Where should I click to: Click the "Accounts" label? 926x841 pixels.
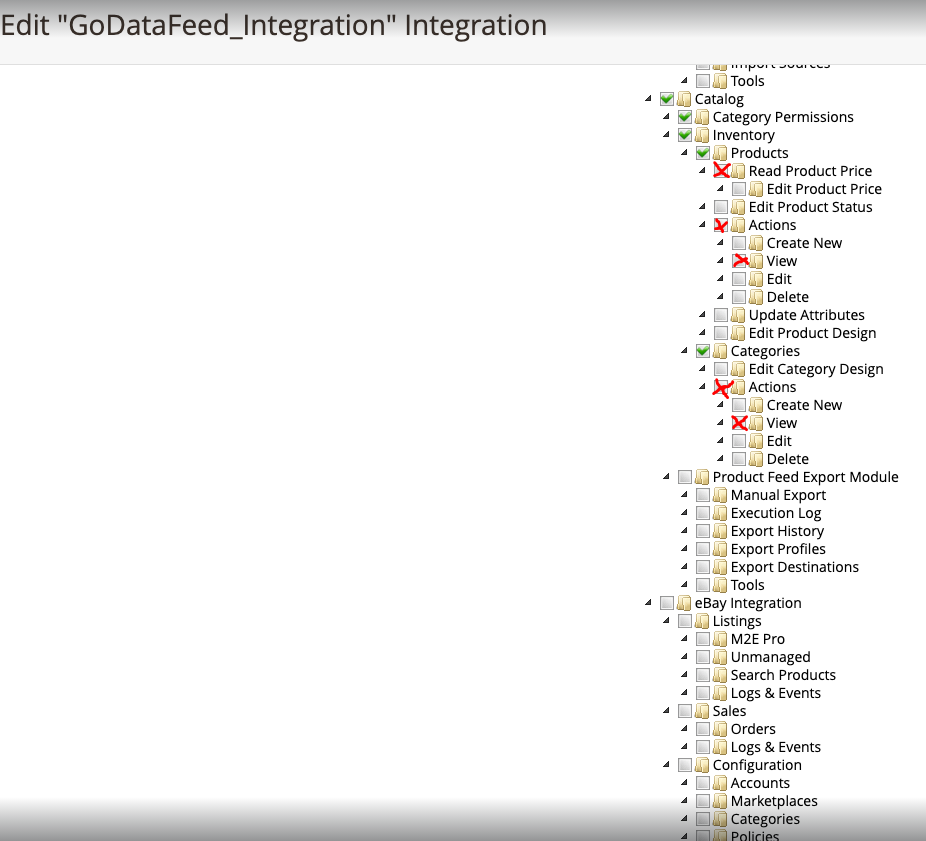(x=760, y=783)
